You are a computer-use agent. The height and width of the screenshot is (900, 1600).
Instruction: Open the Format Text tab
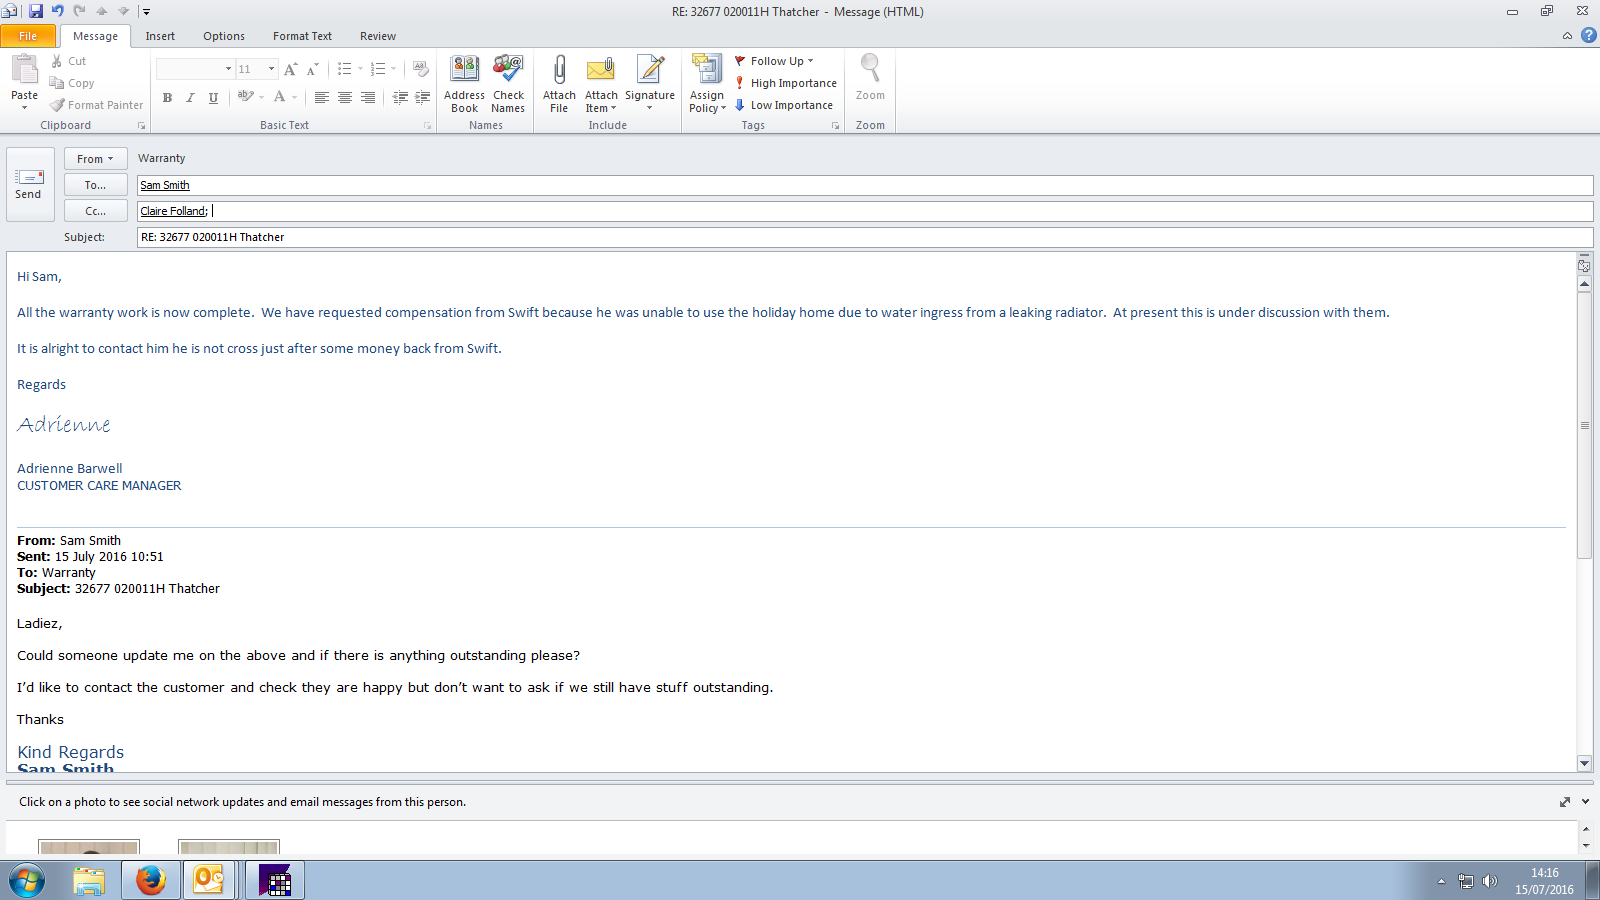[x=302, y=36]
